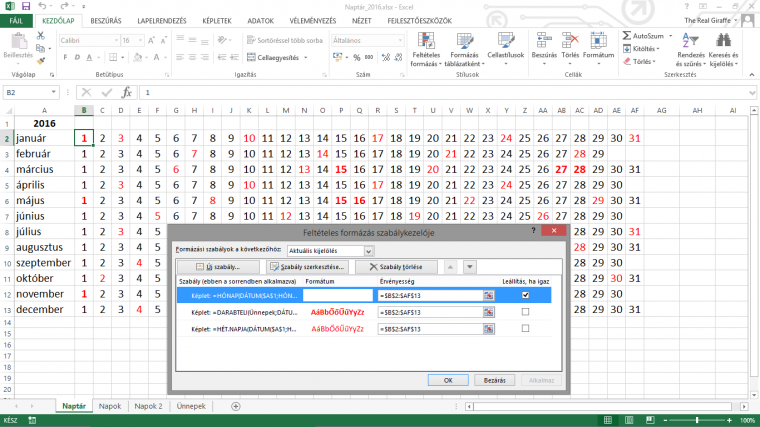Check Leállítás, ha igaz for DARABTELI rule
Viewport: 760px width, 427px height.
click(x=525, y=312)
